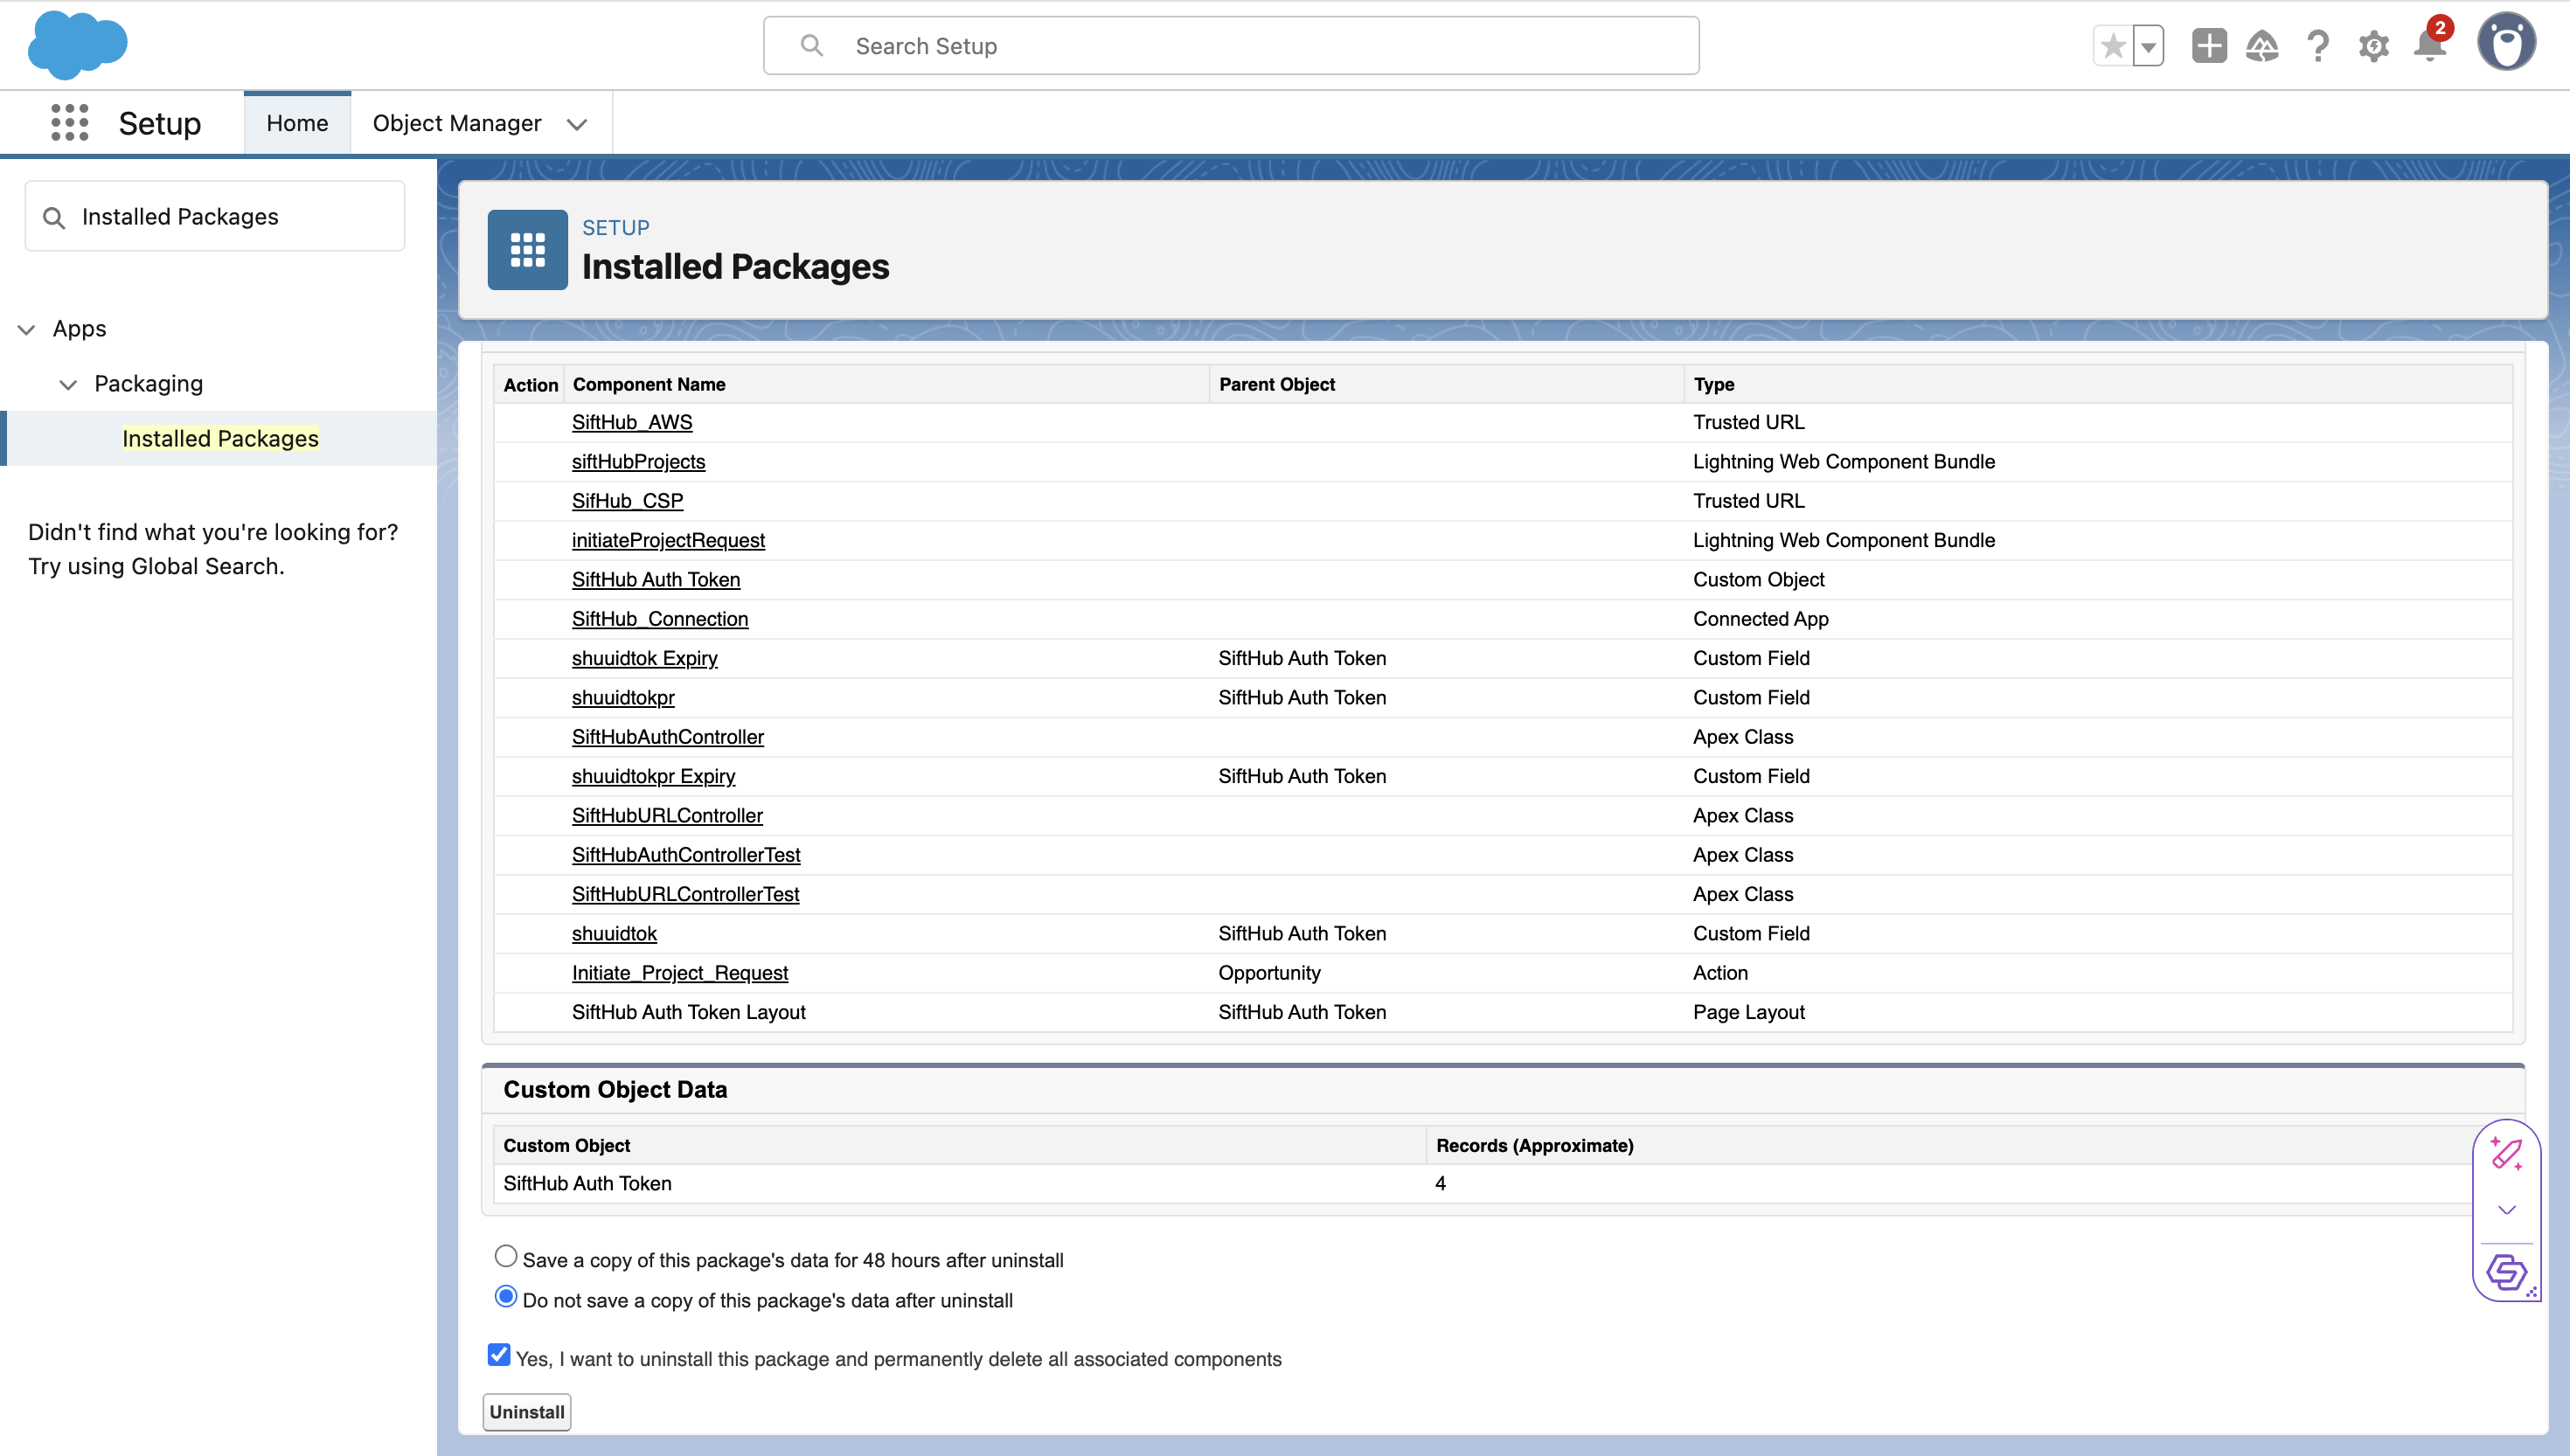
Task: Click the user avatar profile icon
Action: 2505,43
